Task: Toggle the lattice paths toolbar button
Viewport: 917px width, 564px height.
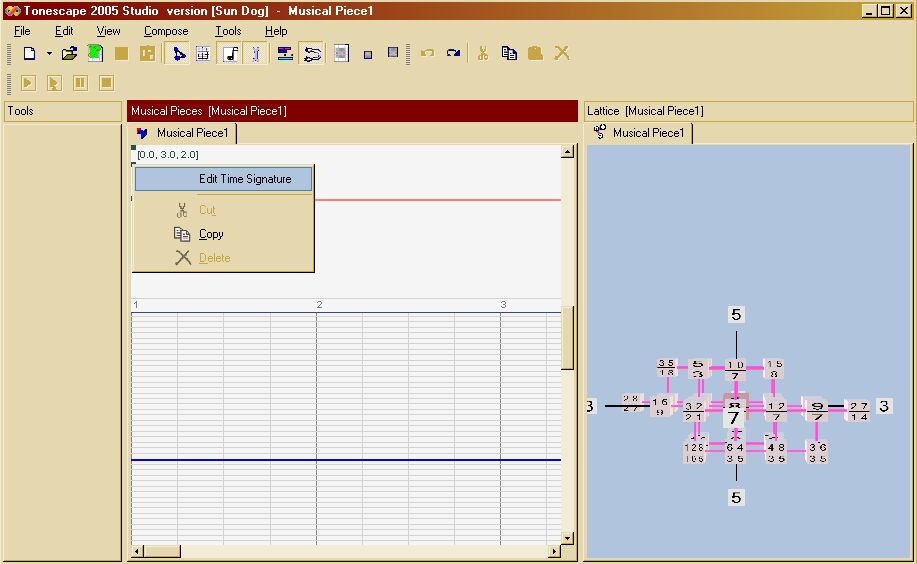Action: 312,54
